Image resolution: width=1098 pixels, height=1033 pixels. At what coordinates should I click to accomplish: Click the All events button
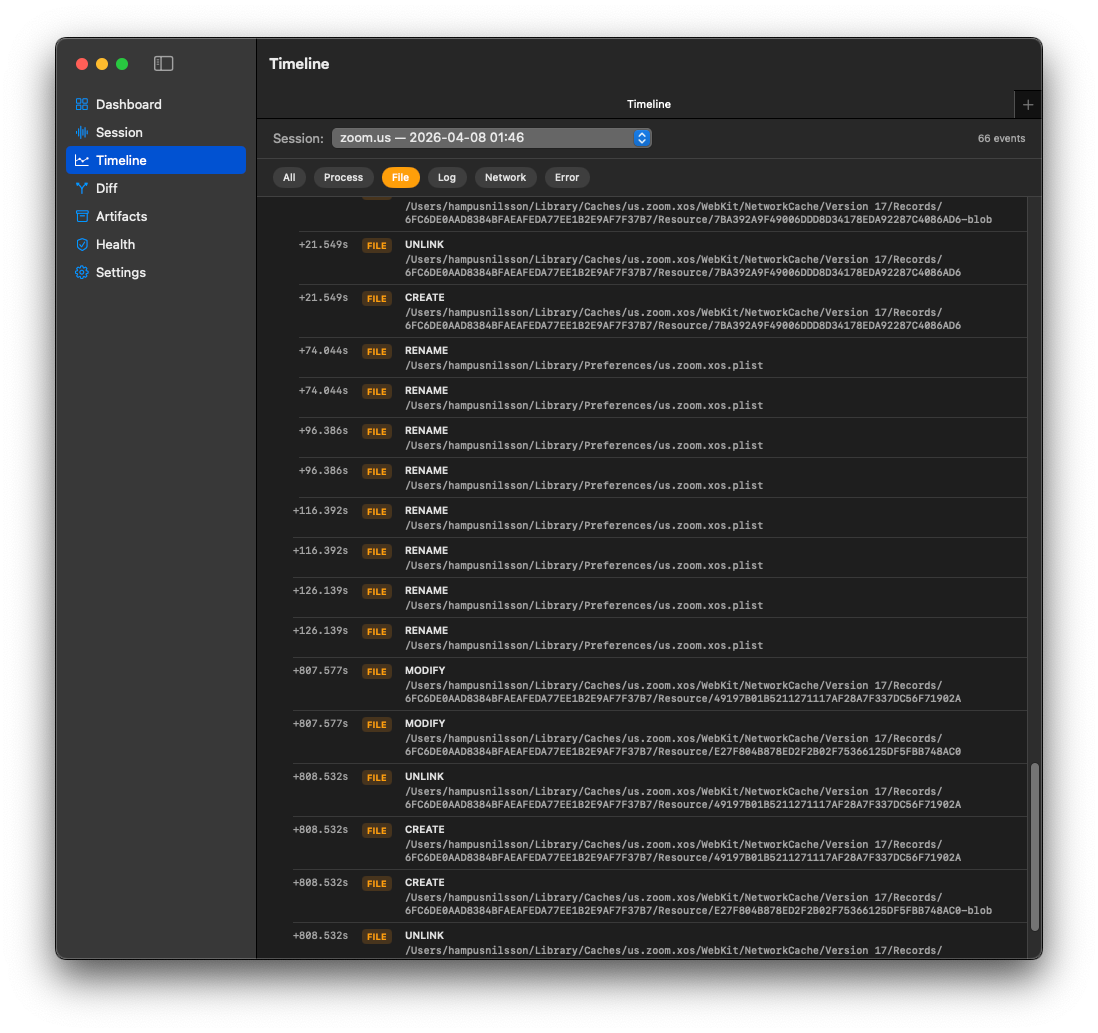(x=289, y=177)
